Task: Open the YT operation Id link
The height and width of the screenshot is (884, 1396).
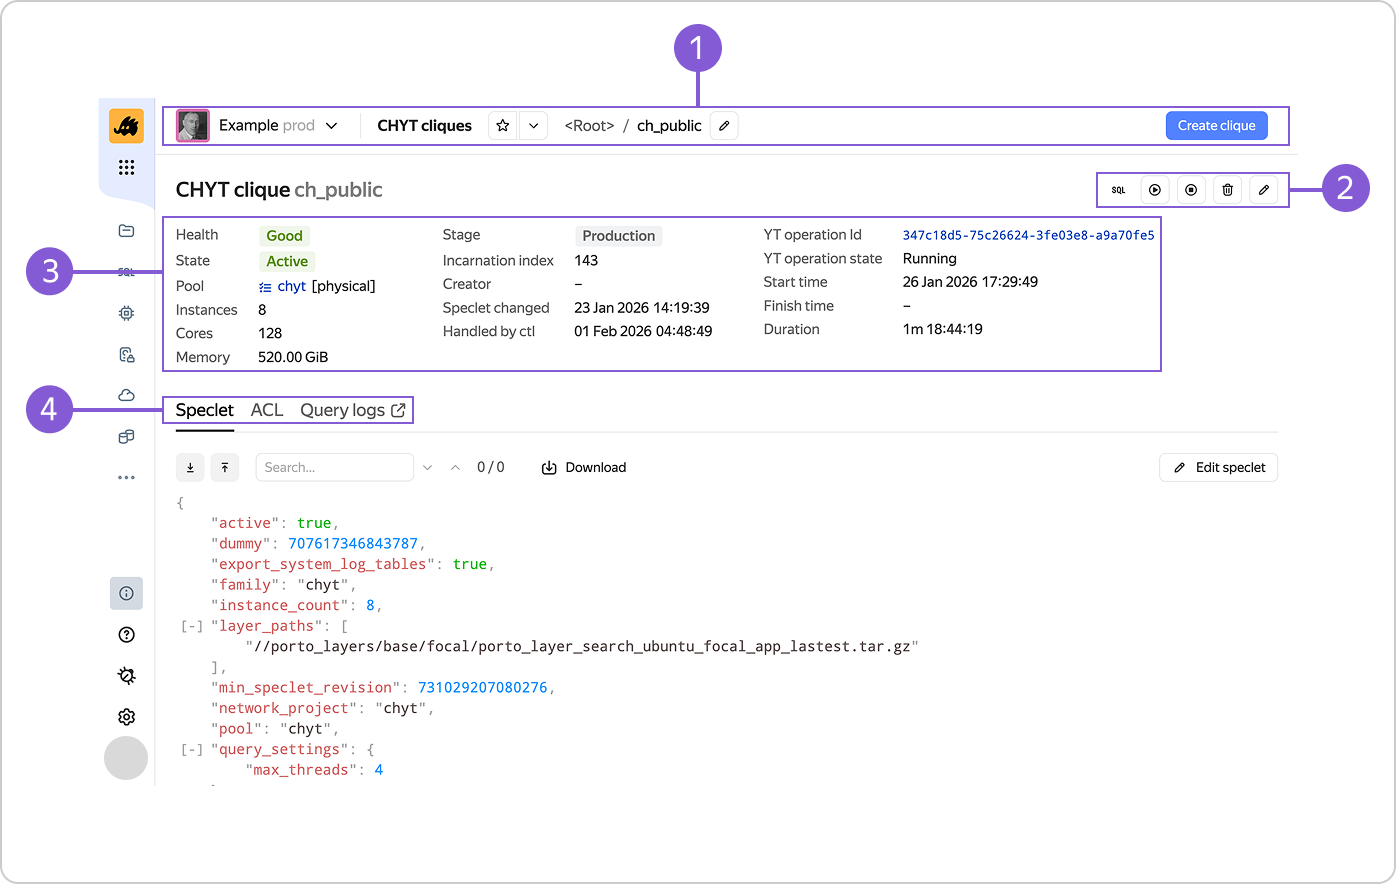Action: coord(1028,235)
